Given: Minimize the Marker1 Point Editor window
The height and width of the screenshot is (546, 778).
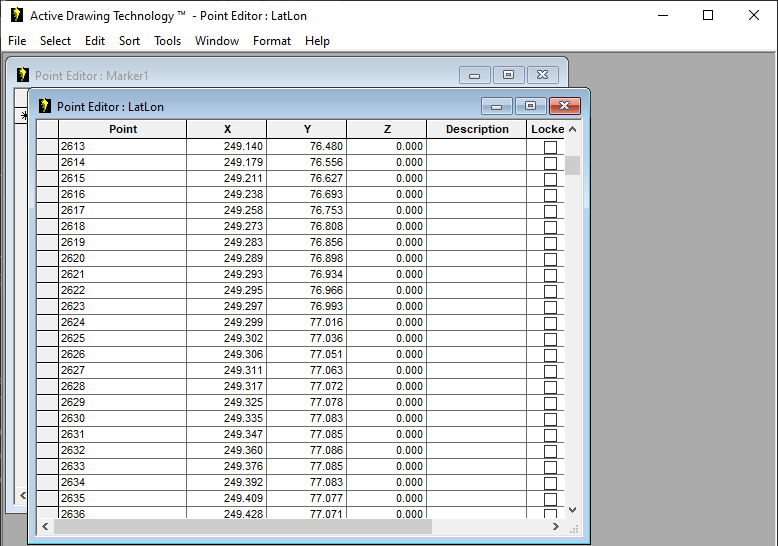Looking at the screenshot, I should point(474,75).
